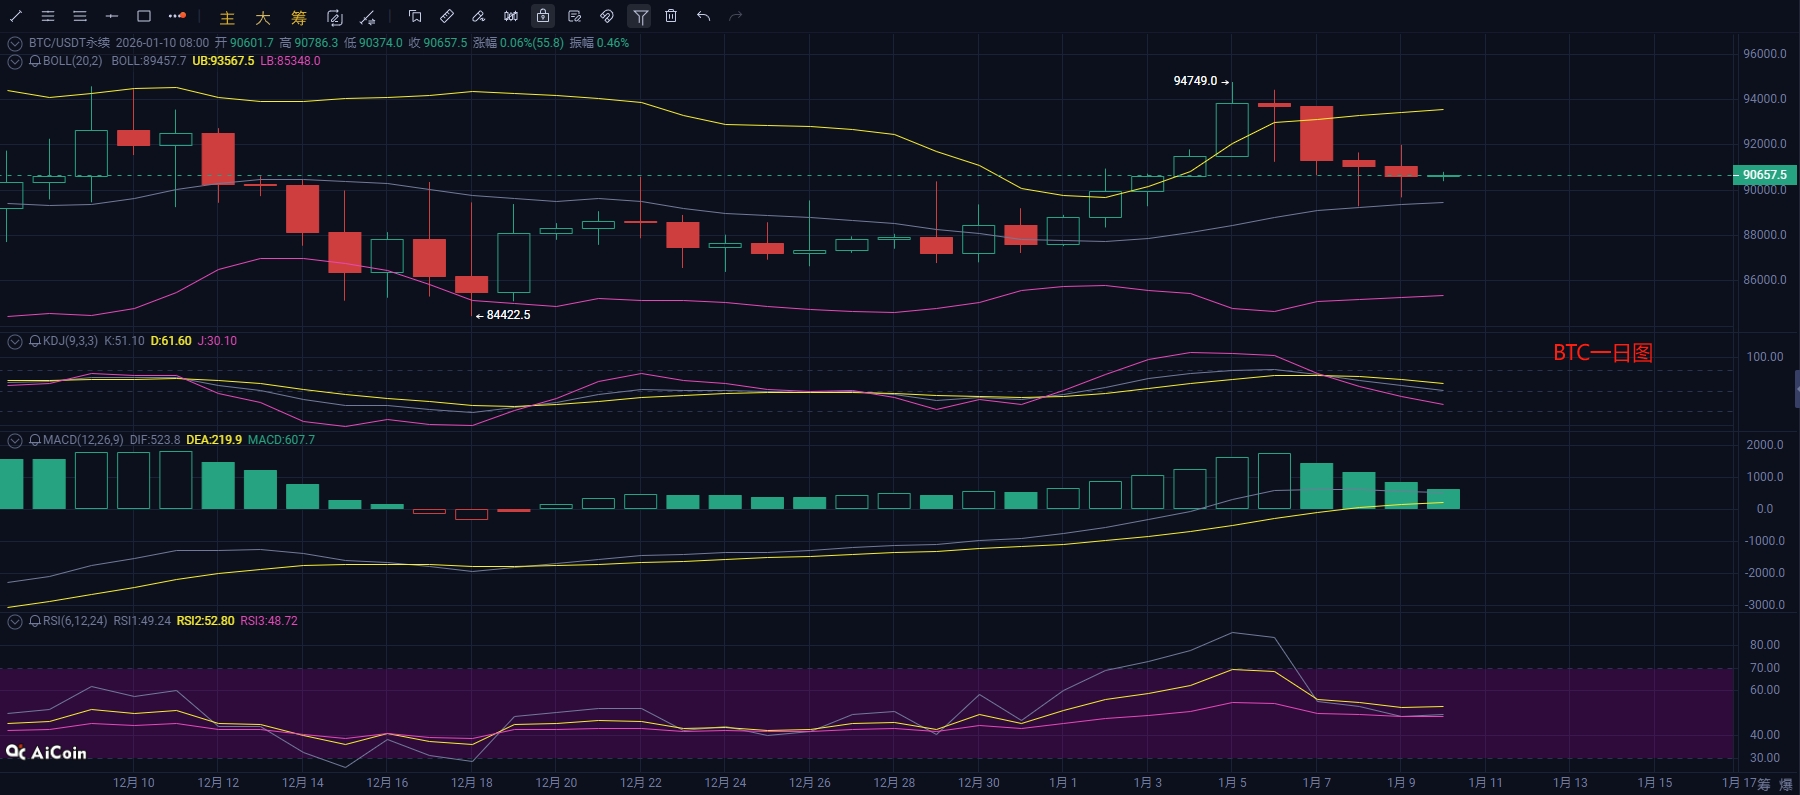Toggle the BOLL indicator alert bell
This screenshot has width=1800, height=795.
click(35, 61)
